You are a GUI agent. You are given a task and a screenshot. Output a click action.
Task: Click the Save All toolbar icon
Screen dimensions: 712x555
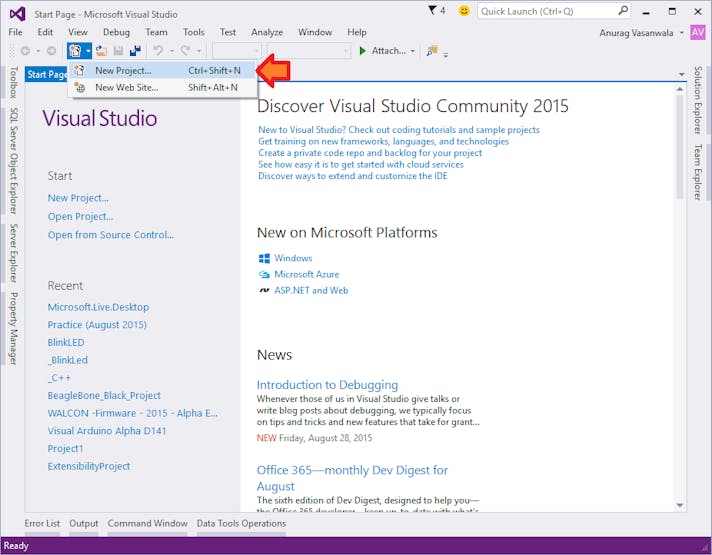click(x=134, y=51)
